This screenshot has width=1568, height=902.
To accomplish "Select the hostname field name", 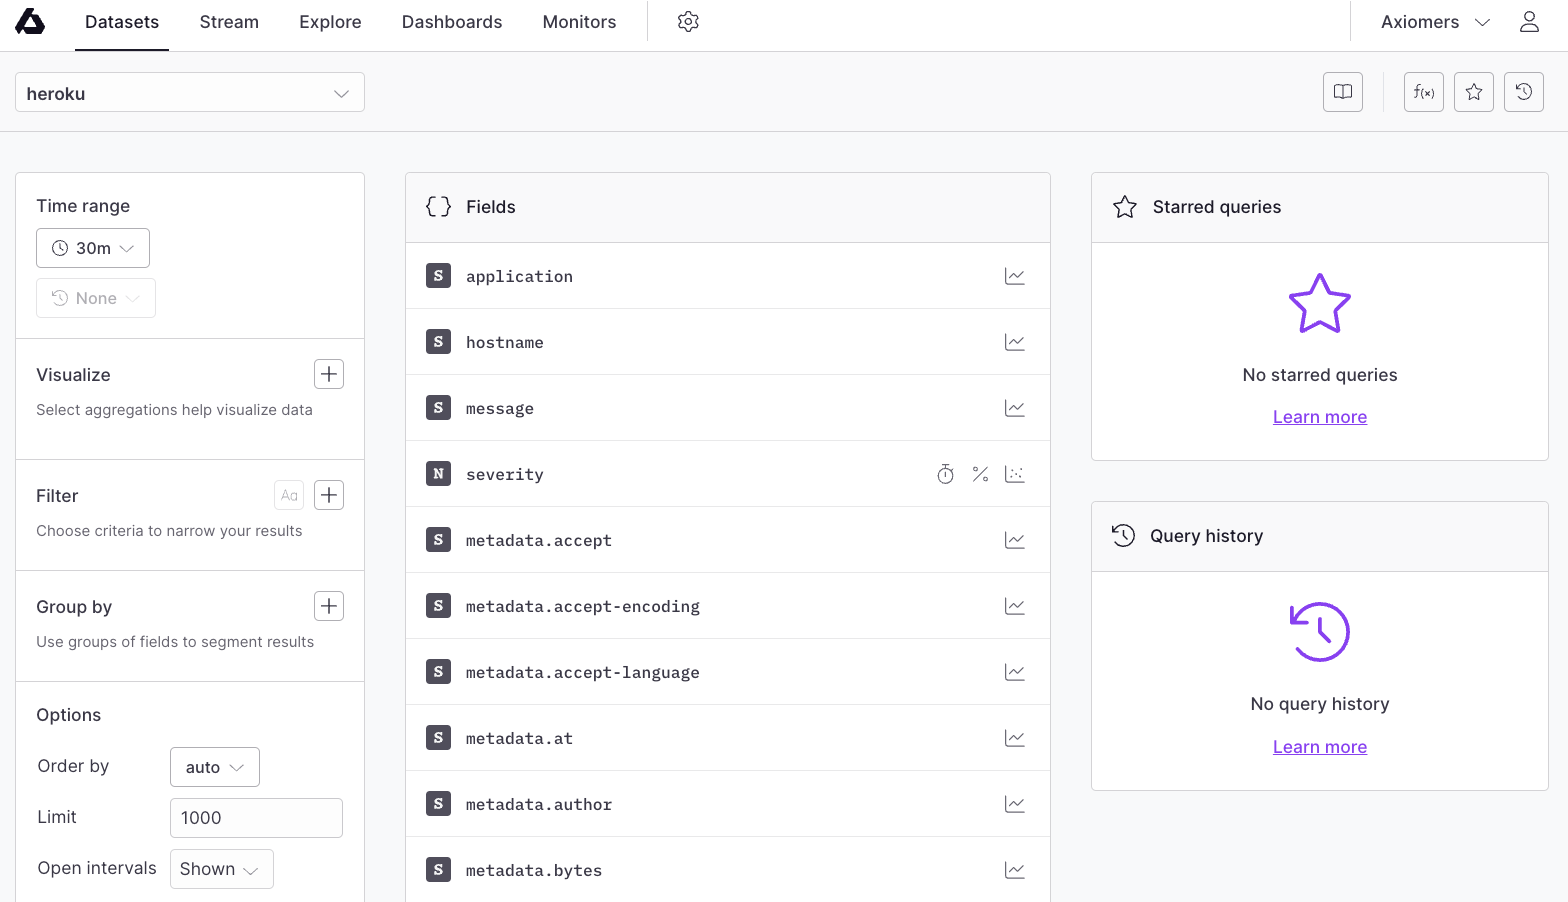I will point(505,342).
